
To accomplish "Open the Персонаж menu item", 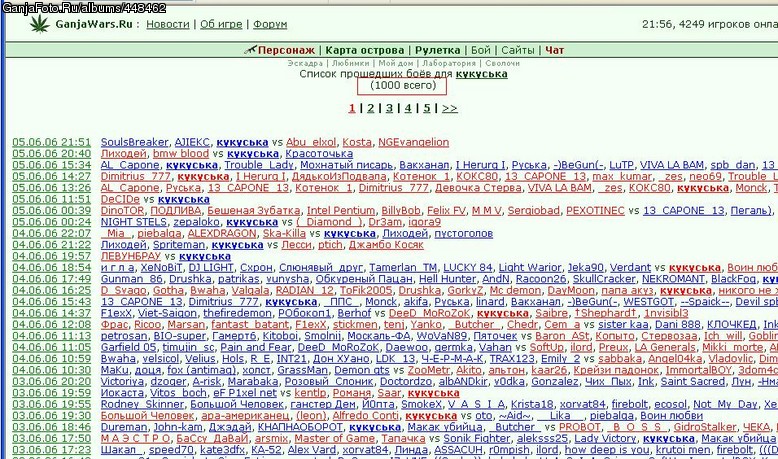I will [286, 50].
